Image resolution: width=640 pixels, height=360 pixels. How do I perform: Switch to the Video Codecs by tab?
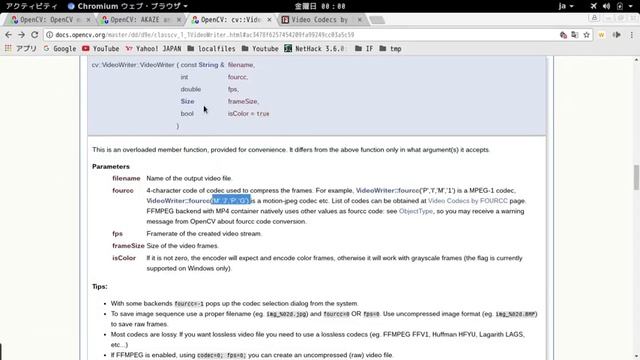click(320, 20)
